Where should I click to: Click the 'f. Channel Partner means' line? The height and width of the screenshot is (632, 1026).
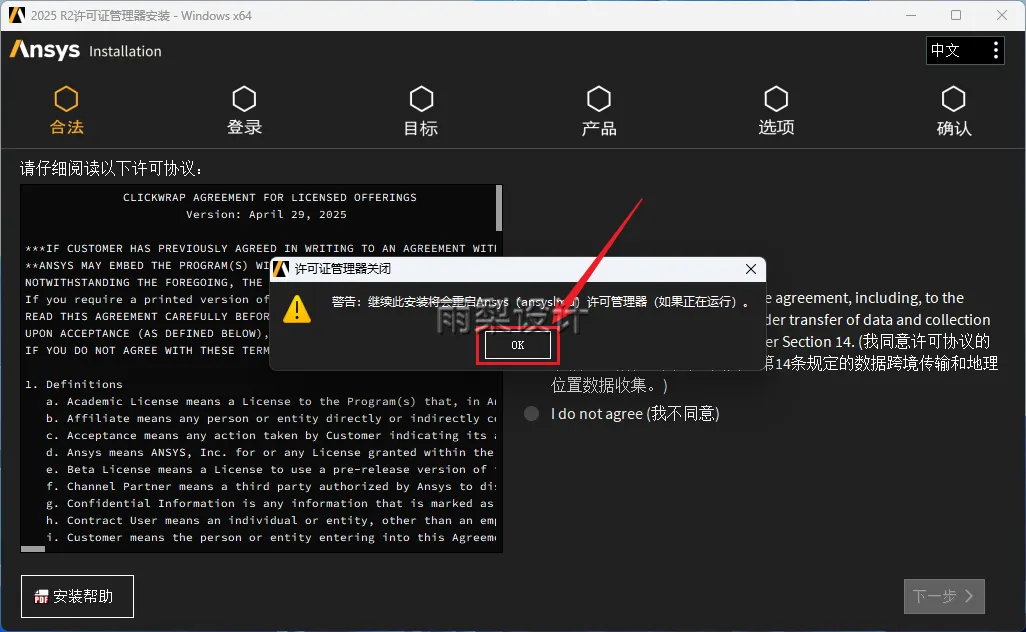pyautogui.click(x=271, y=487)
